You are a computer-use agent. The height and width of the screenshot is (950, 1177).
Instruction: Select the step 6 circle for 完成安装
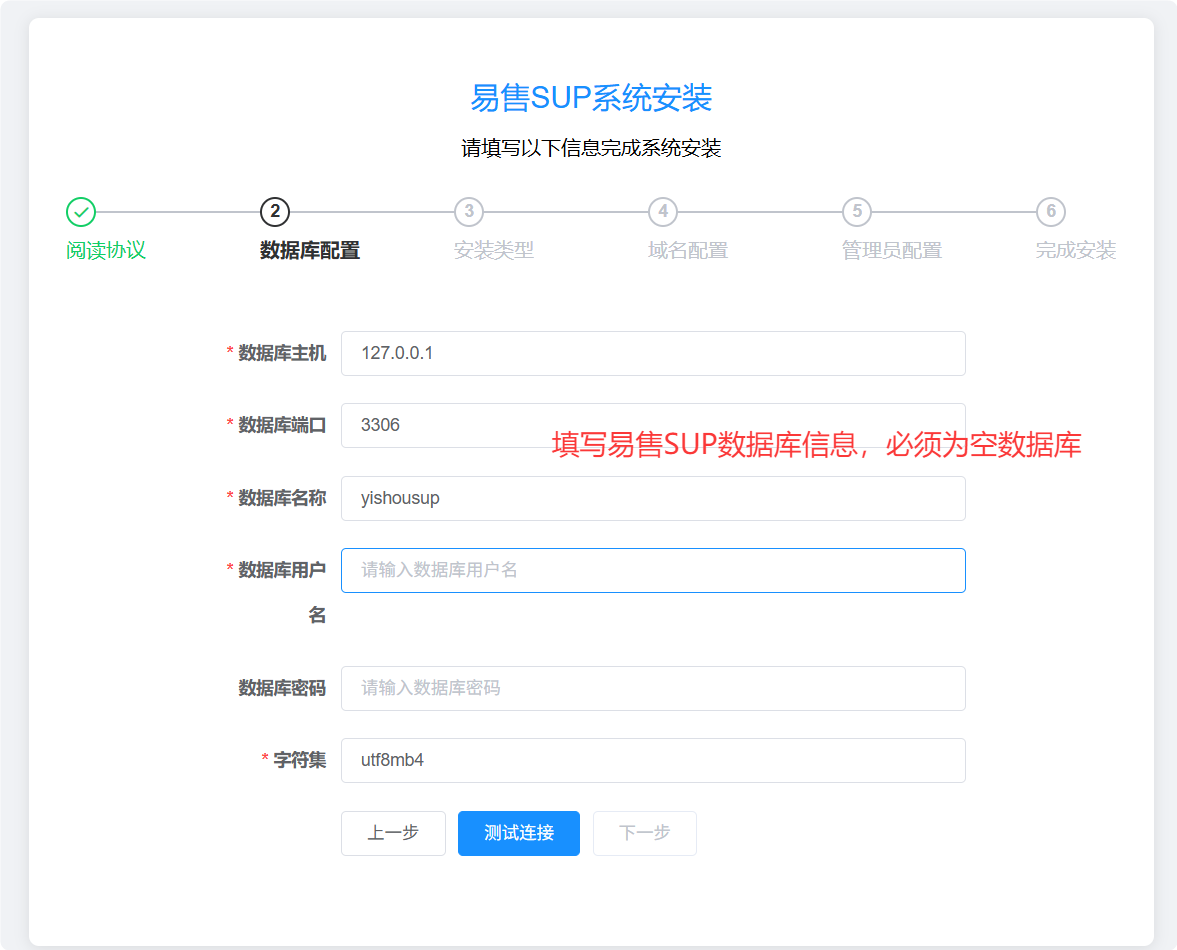tap(1050, 212)
